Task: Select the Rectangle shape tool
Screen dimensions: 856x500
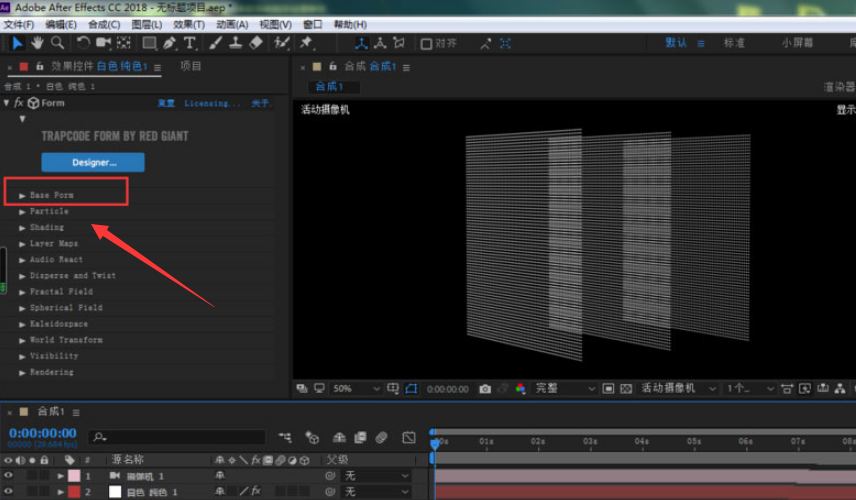Action: point(148,43)
